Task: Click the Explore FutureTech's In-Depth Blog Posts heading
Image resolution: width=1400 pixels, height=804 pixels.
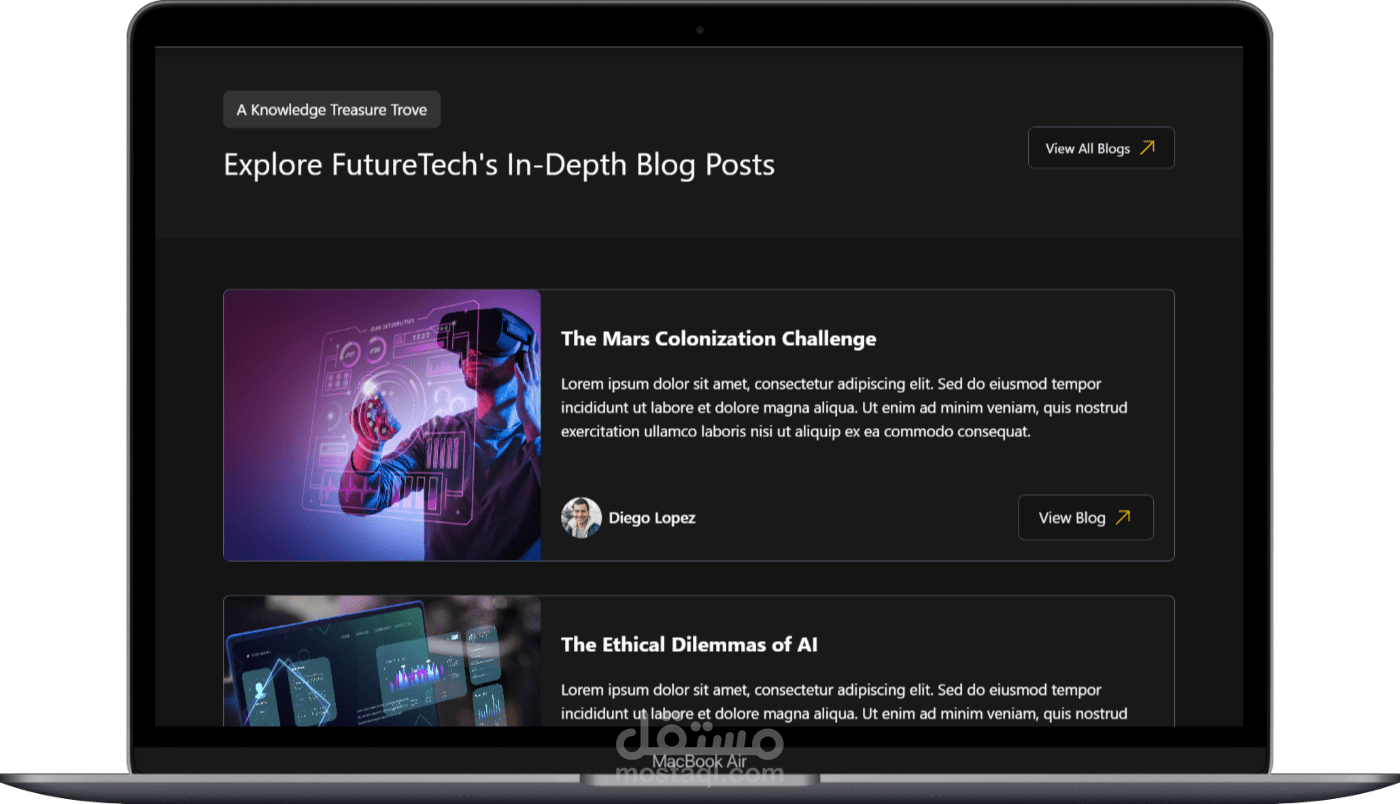Action: pyautogui.click(x=499, y=165)
